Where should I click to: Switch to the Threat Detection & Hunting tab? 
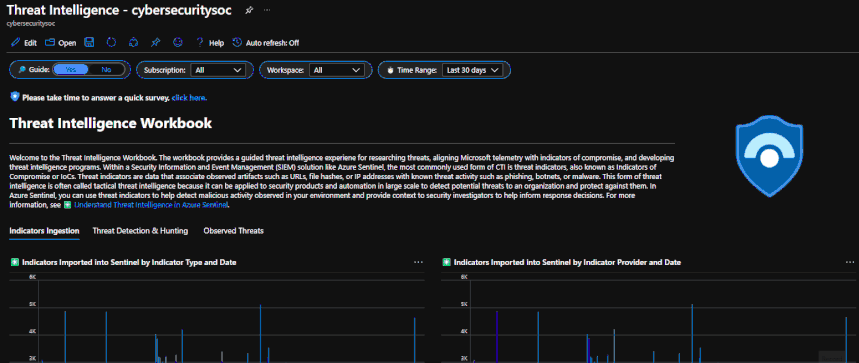140,231
